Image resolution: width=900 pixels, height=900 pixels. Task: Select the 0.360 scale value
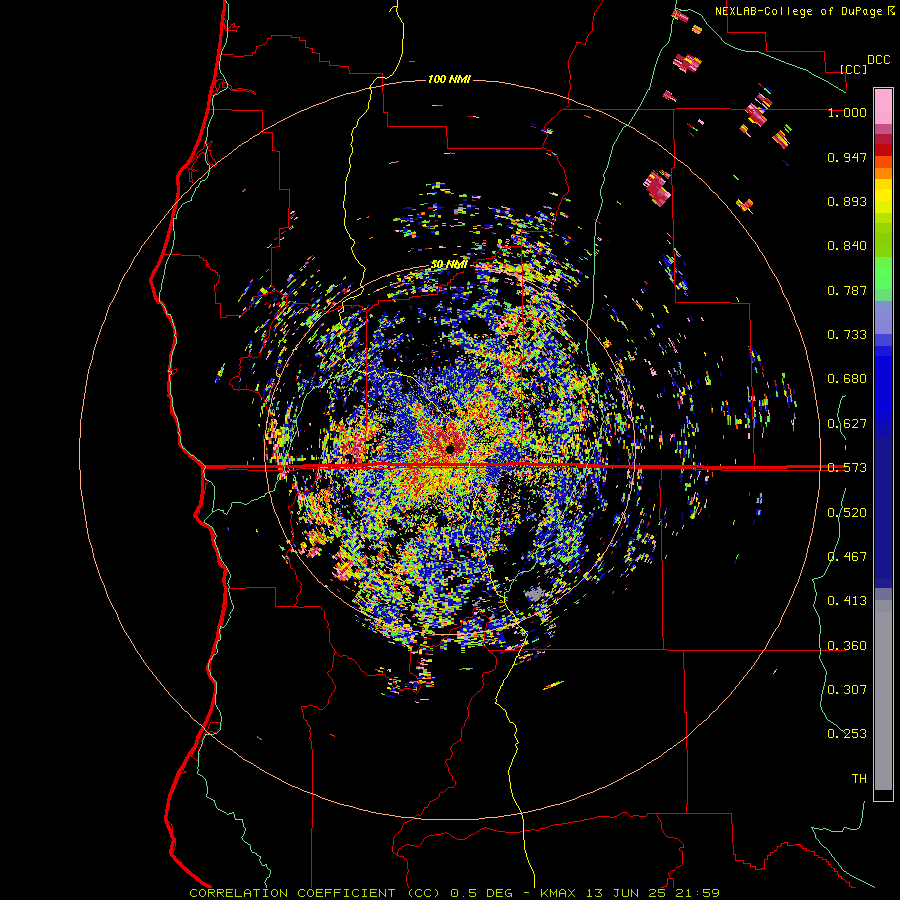point(847,646)
